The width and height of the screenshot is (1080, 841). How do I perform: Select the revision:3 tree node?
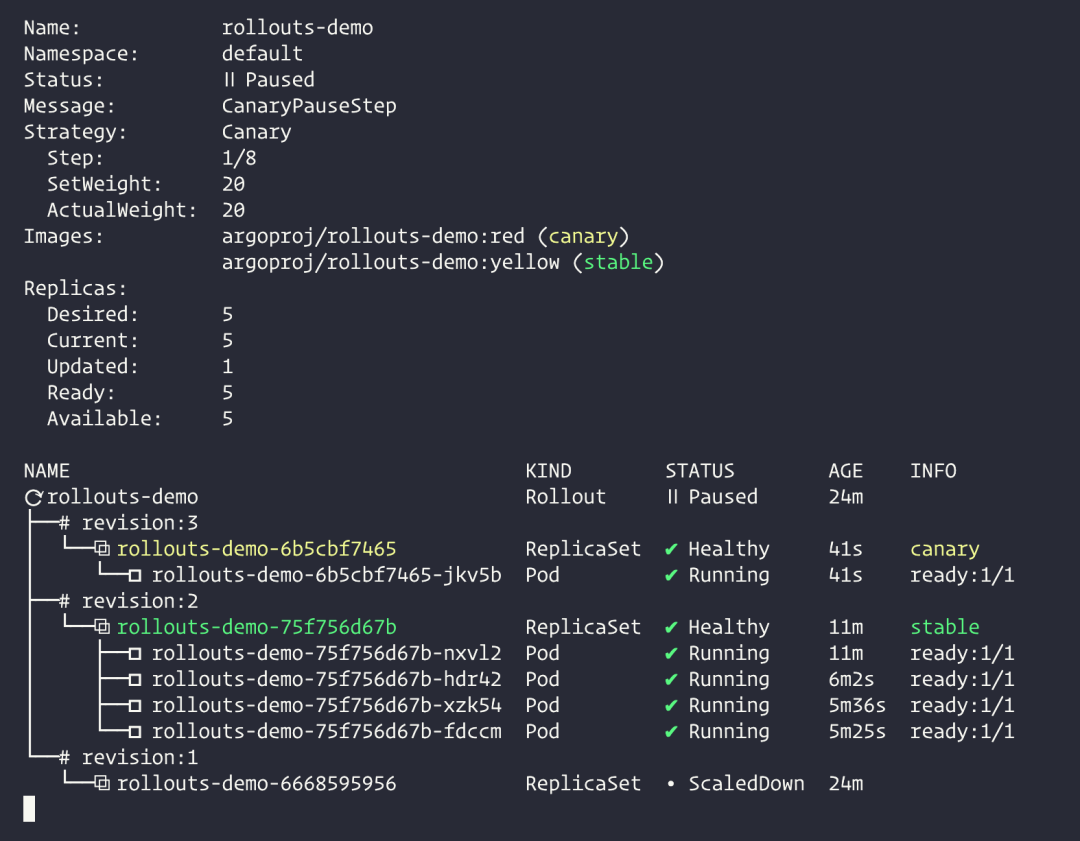[128, 523]
